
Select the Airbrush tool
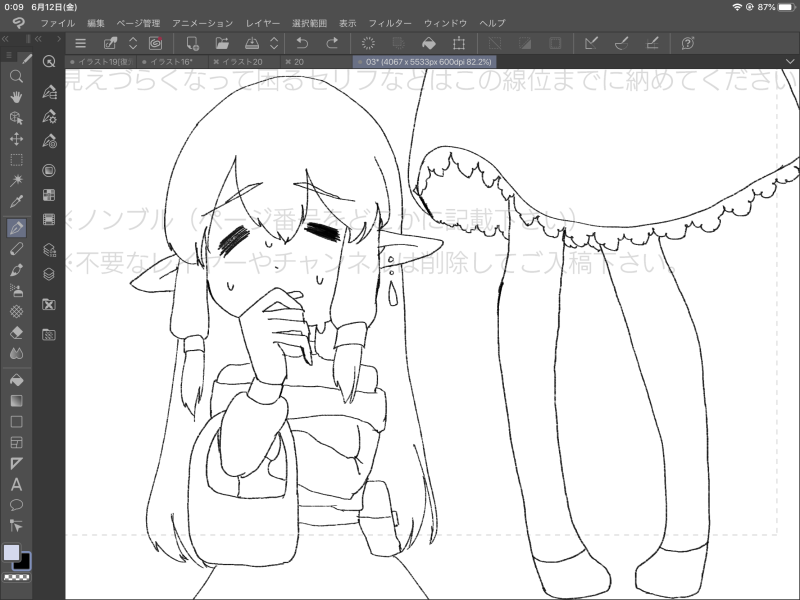click(x=16, y=290)
